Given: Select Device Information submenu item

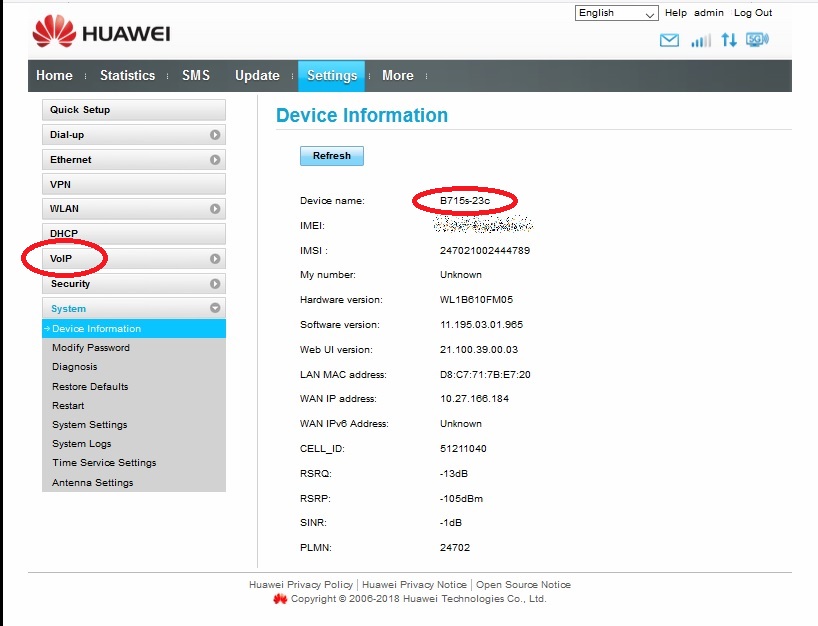Looking at the screenshot, I should click(134, 329).
